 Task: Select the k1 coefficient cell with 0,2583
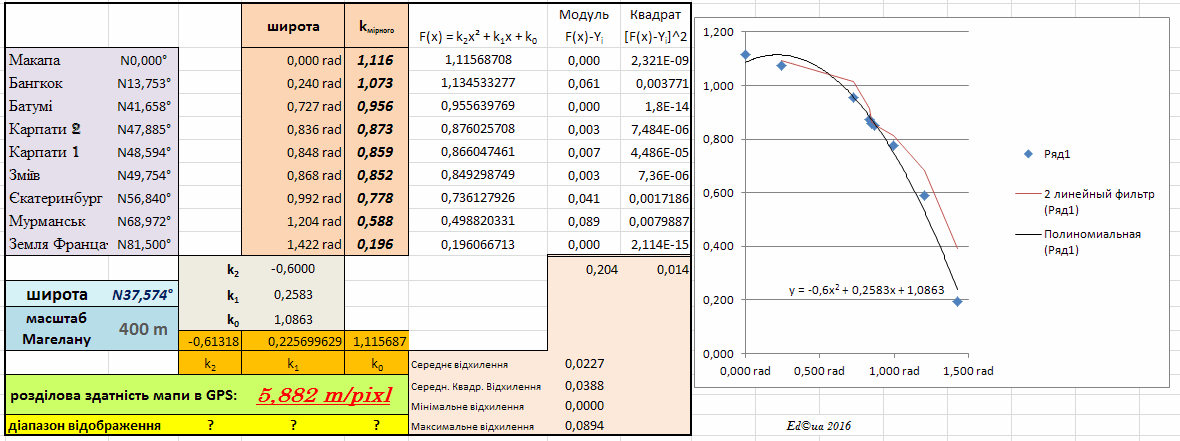(x=294, y=294)
